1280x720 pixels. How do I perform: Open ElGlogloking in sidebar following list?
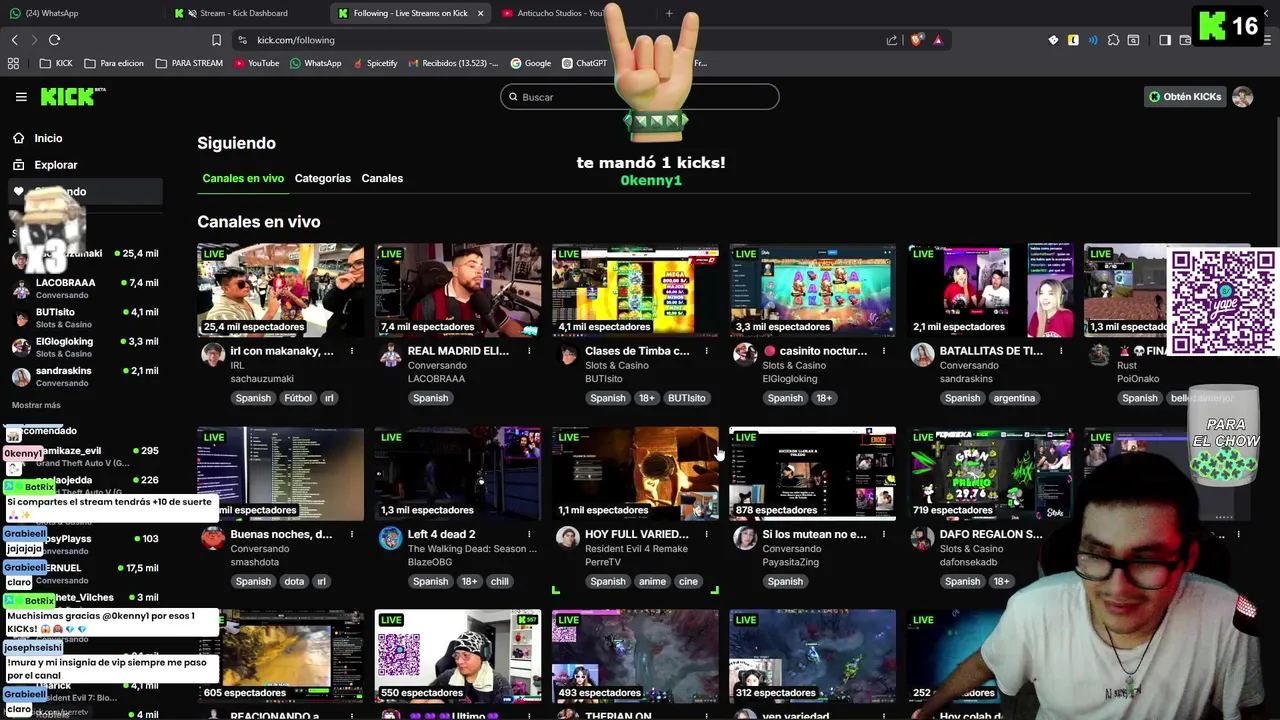(85, 347)
